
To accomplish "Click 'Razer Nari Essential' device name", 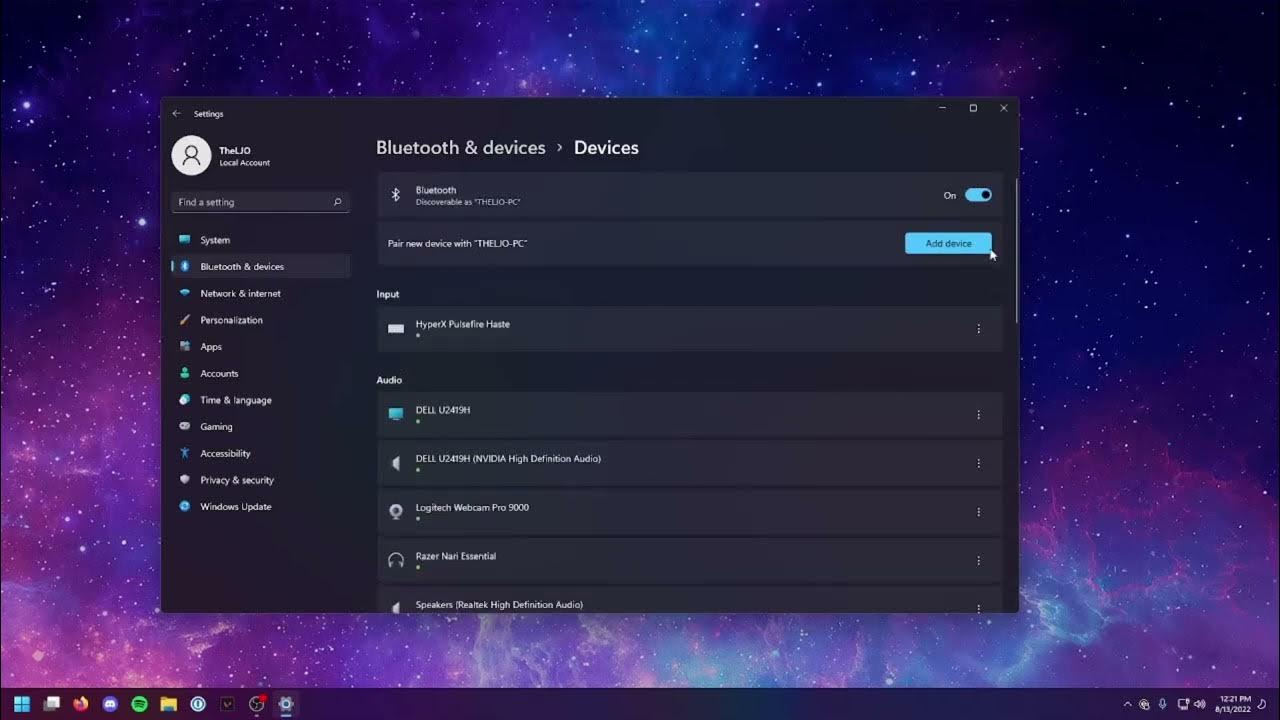I will [456, 556].
